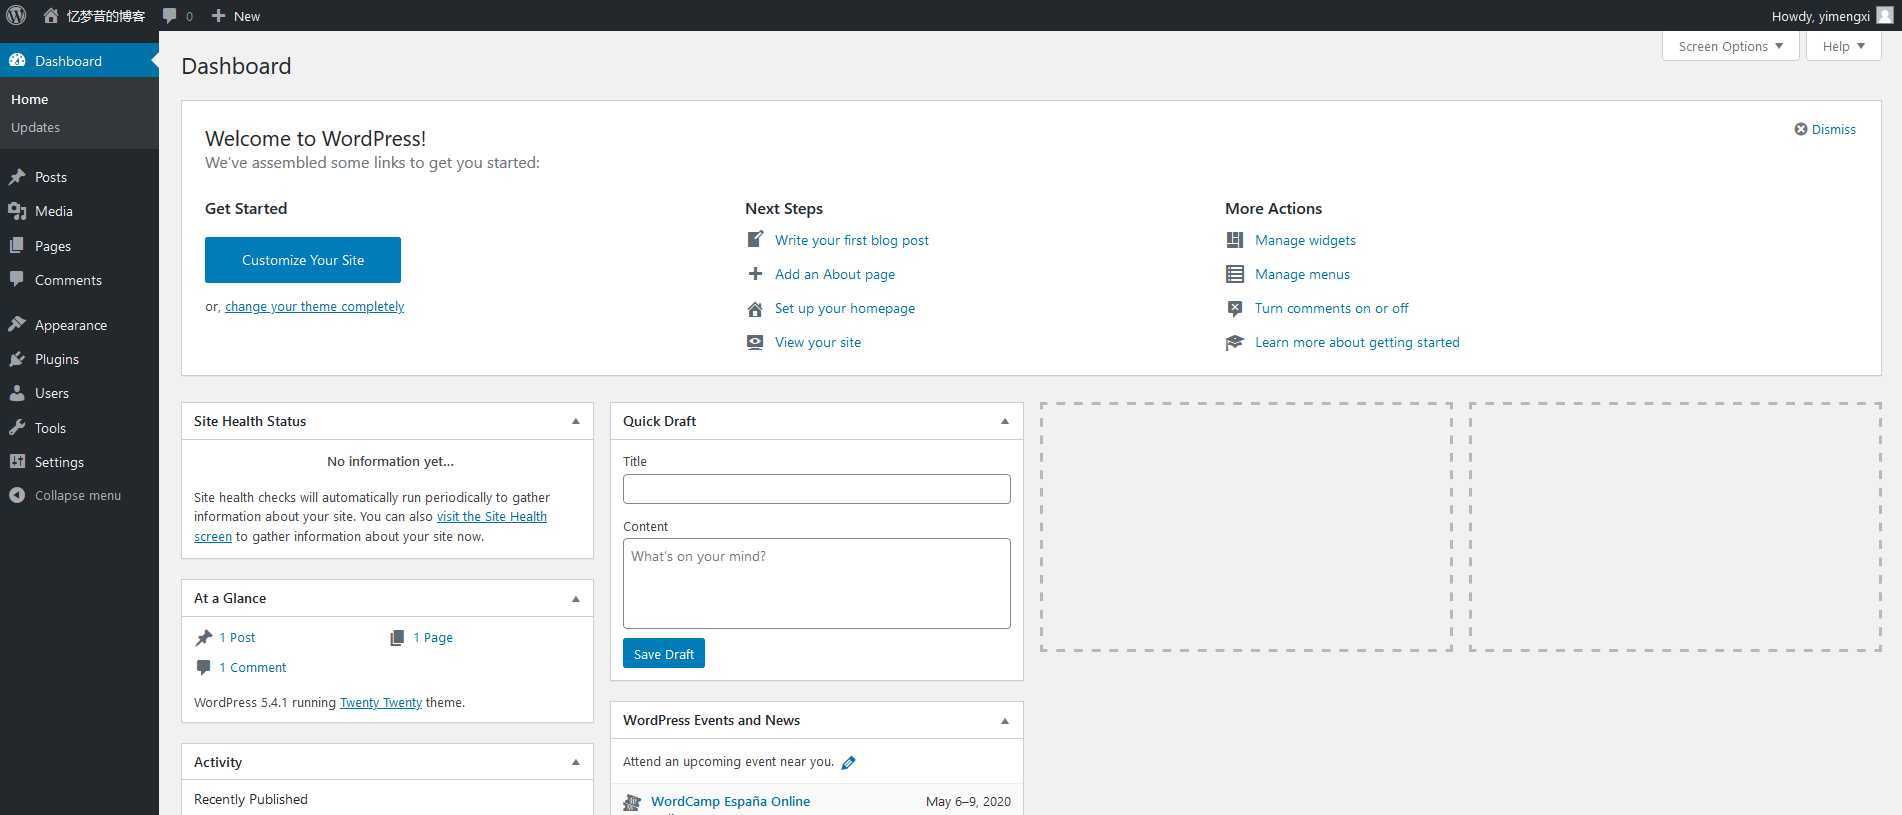Select Updates in the Dashboard submenu

tap(36, 127)
